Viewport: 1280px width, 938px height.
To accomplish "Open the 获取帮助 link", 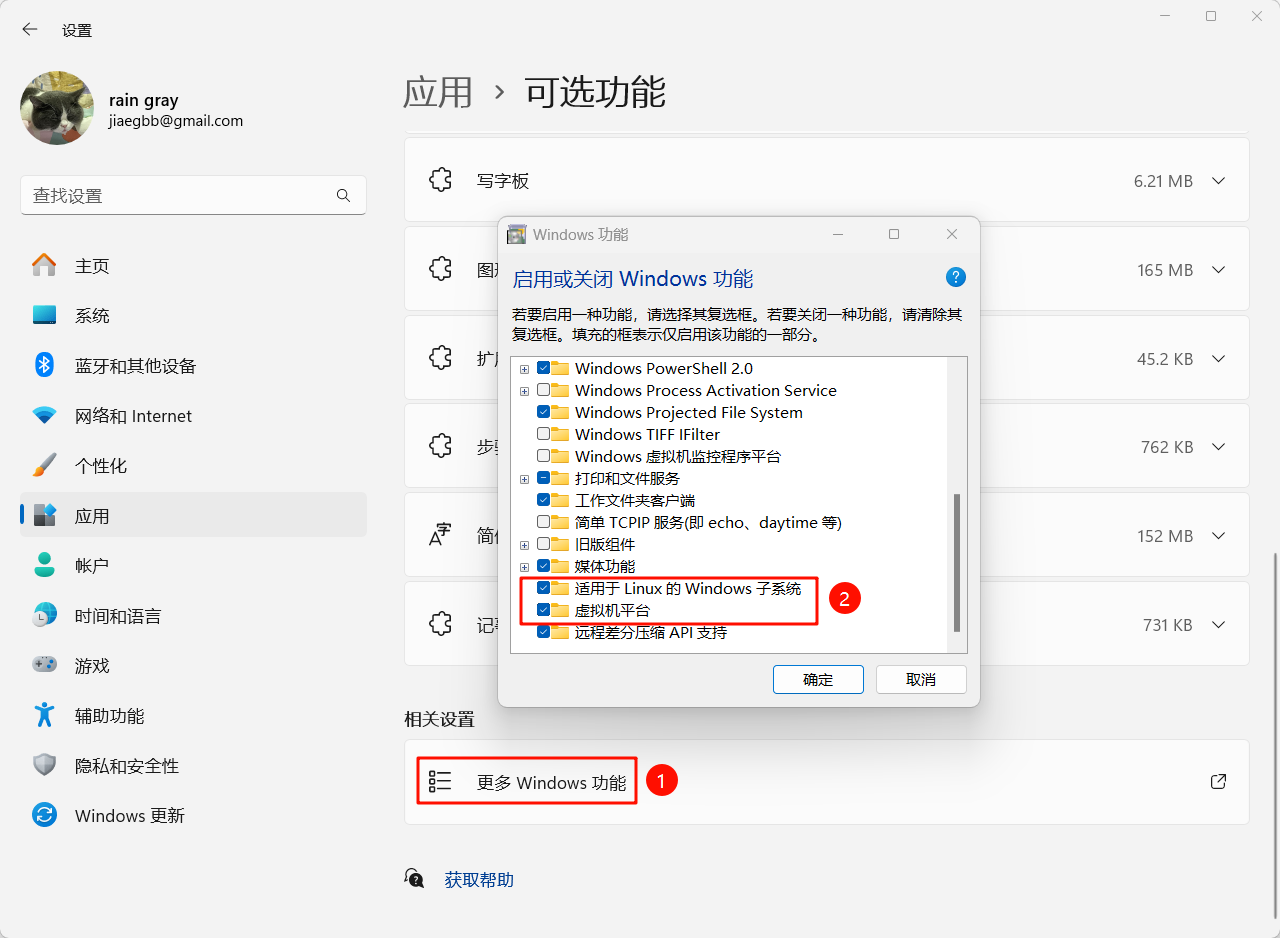I will click(x=478, y=879).
